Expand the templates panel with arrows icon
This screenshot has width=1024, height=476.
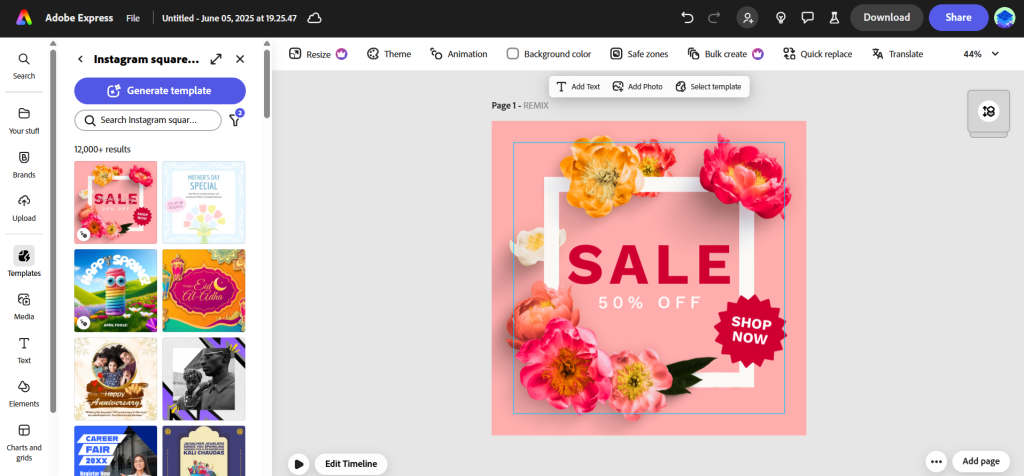point(216,59)
